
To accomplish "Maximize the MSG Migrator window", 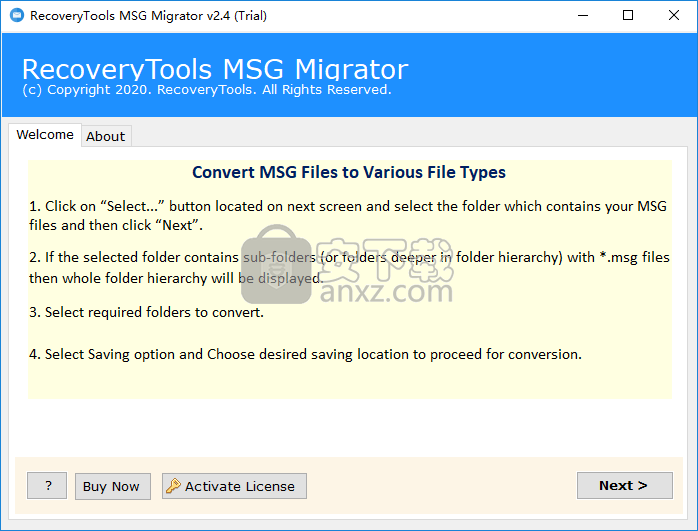I will tap(628, 15).
